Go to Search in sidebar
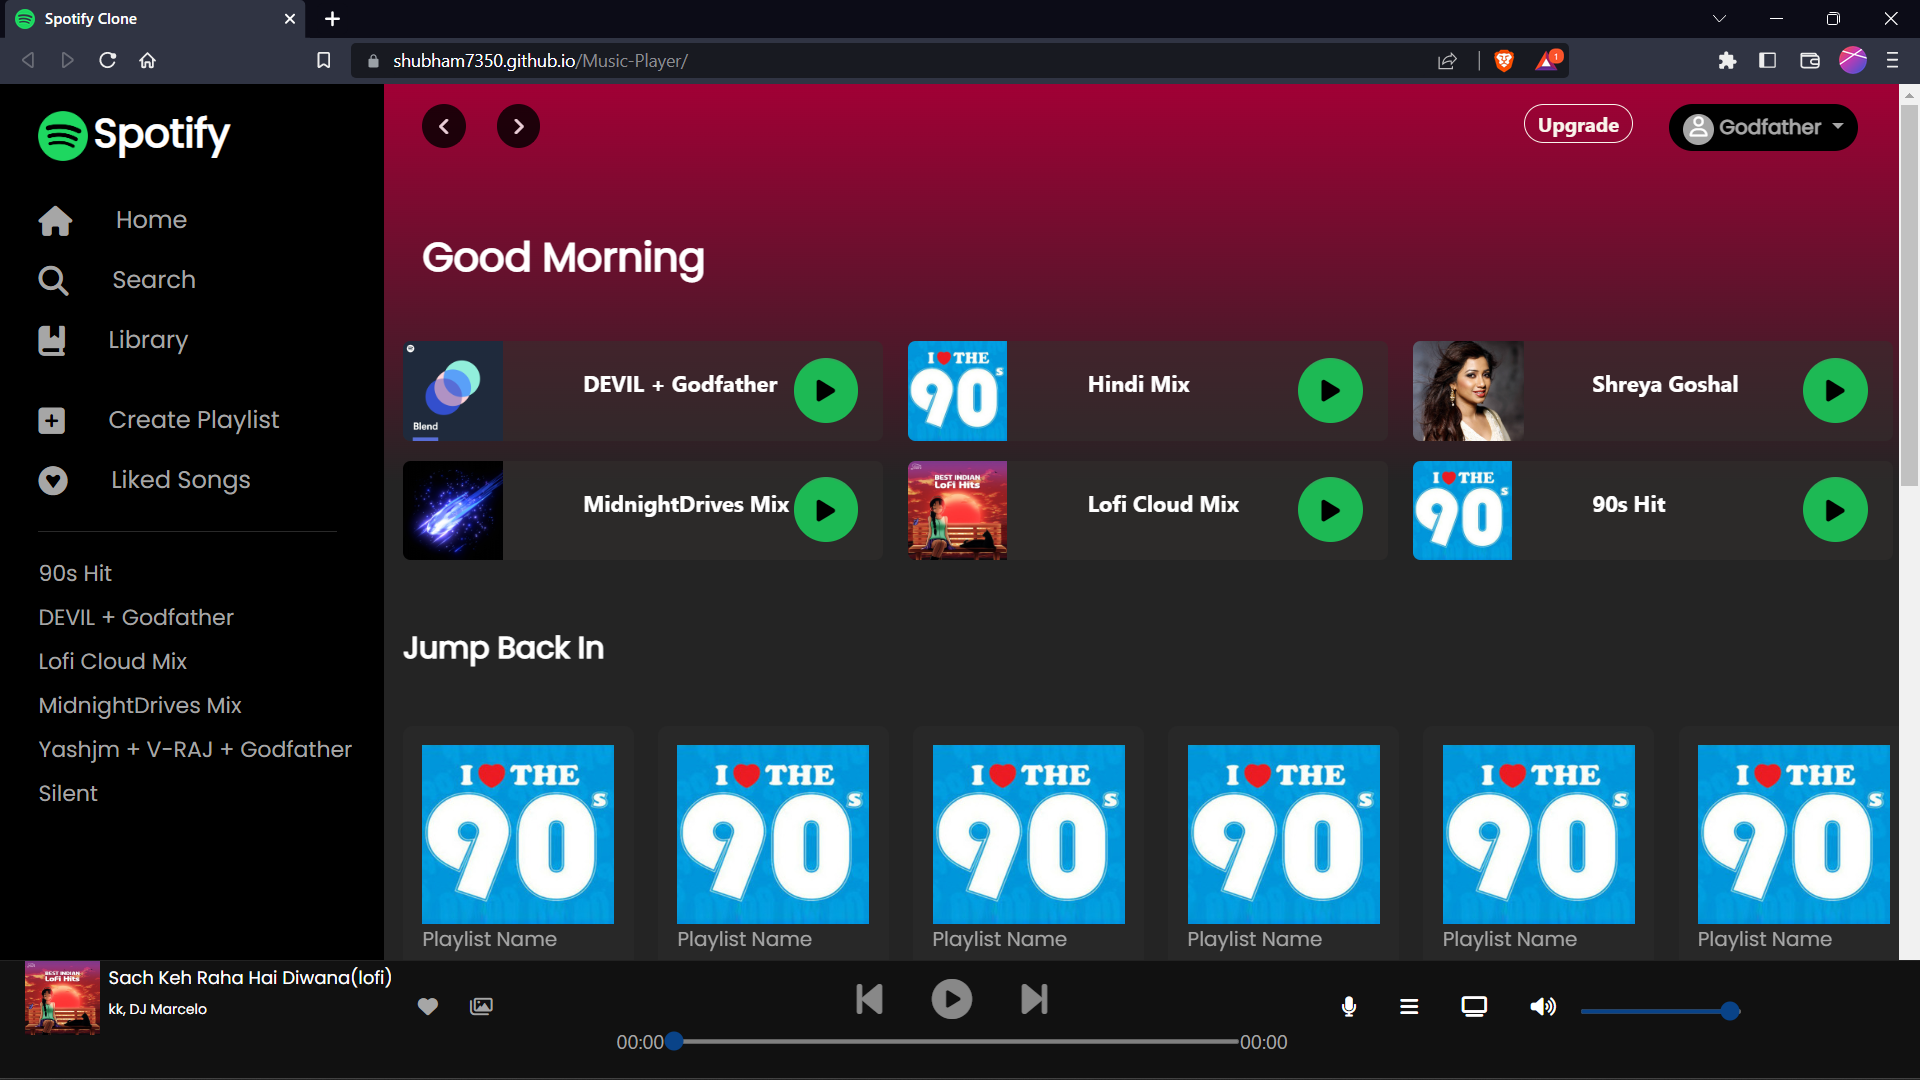The width and height of the screenshot is (1920, 1080). 153,280
